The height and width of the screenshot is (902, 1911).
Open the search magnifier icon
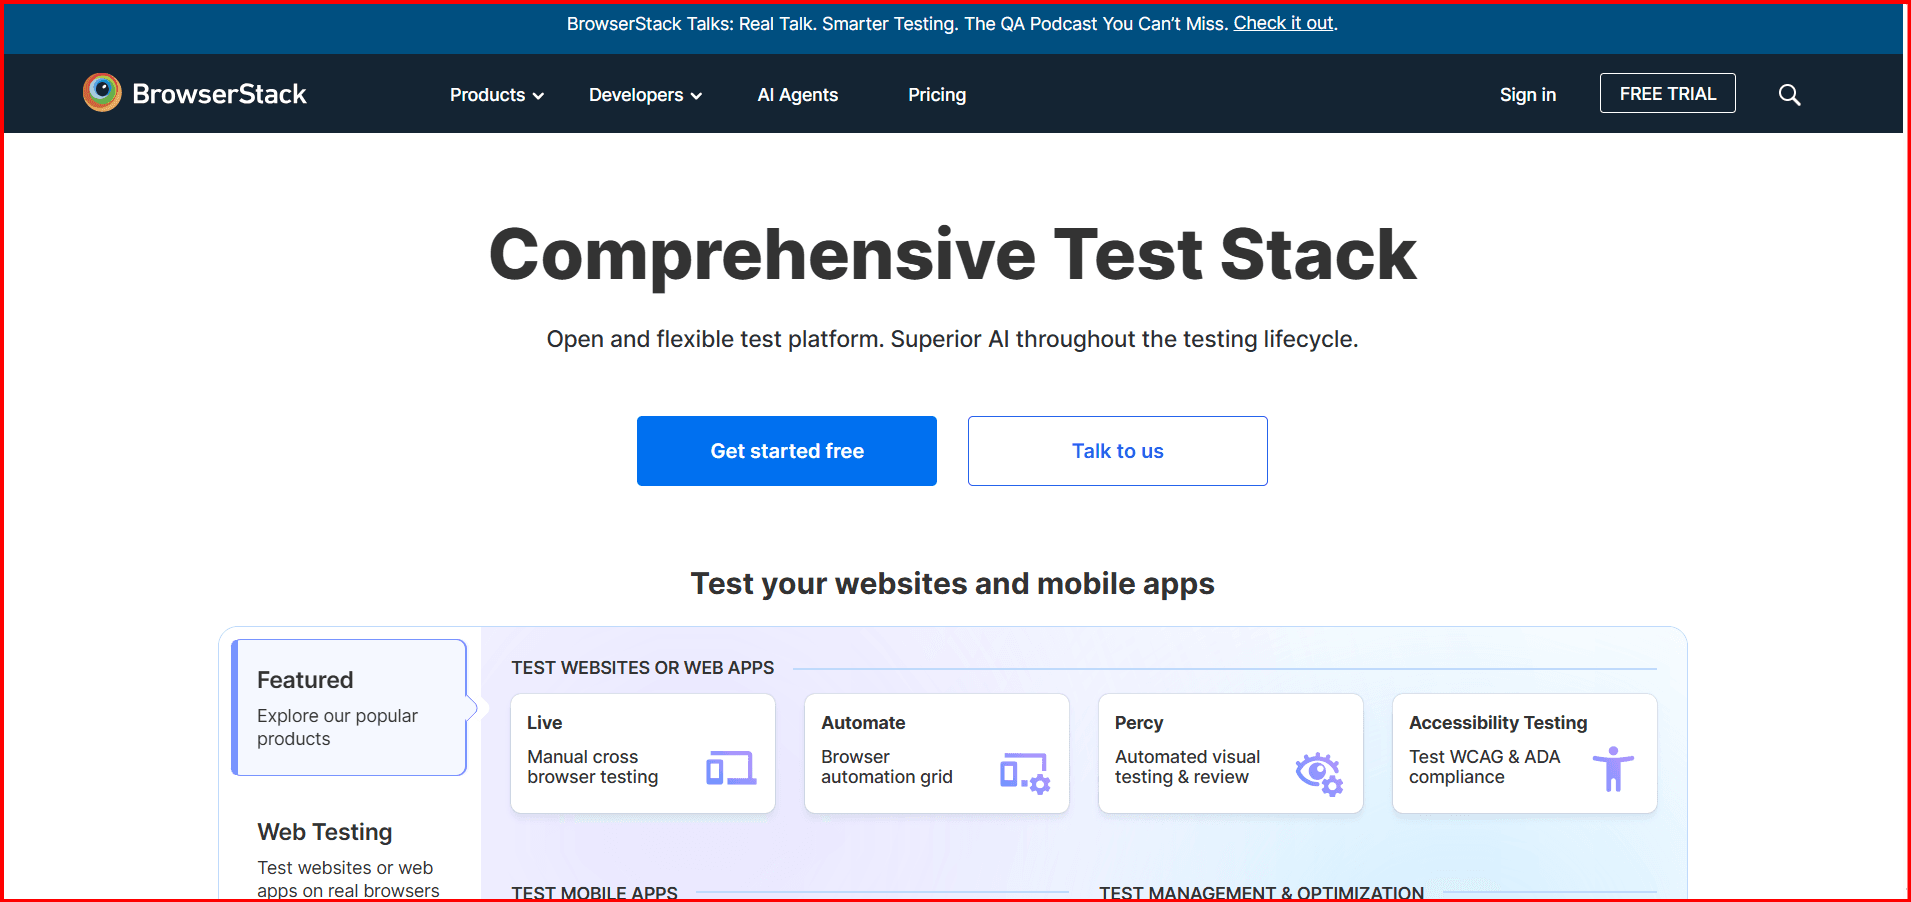[x=1789, y=95]
